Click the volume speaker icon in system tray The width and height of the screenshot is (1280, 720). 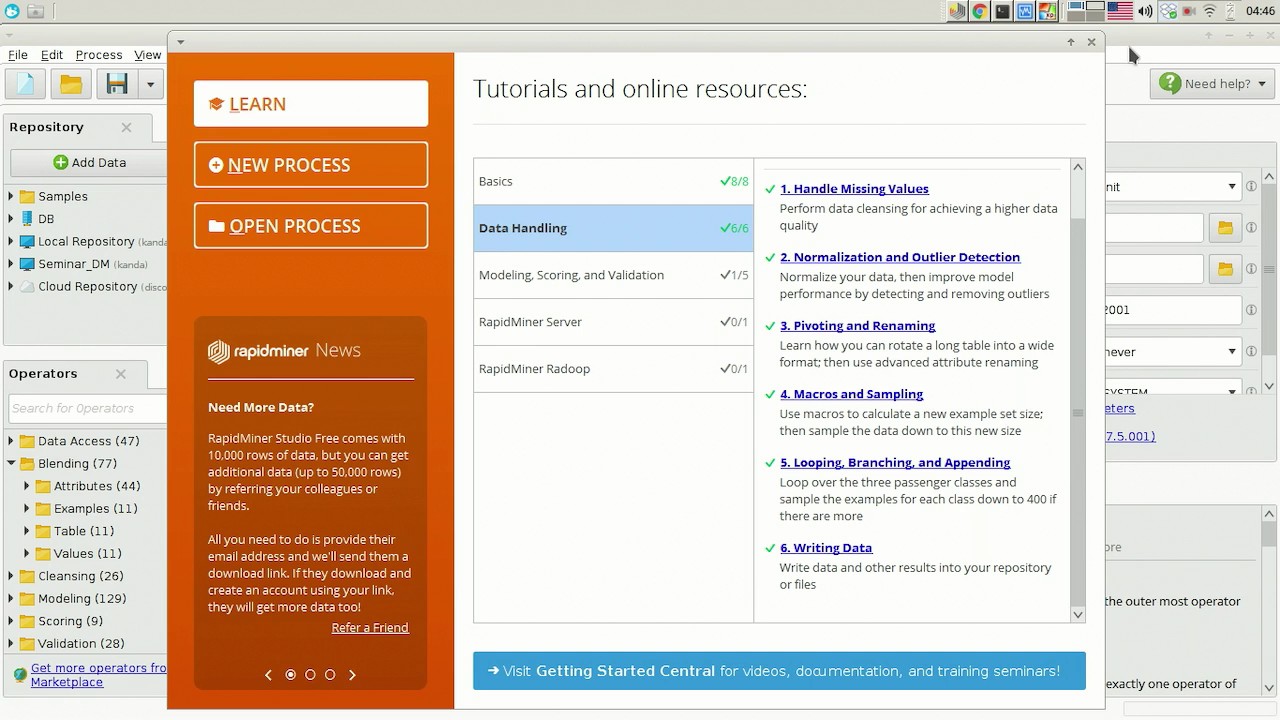tap(1145, 12)
